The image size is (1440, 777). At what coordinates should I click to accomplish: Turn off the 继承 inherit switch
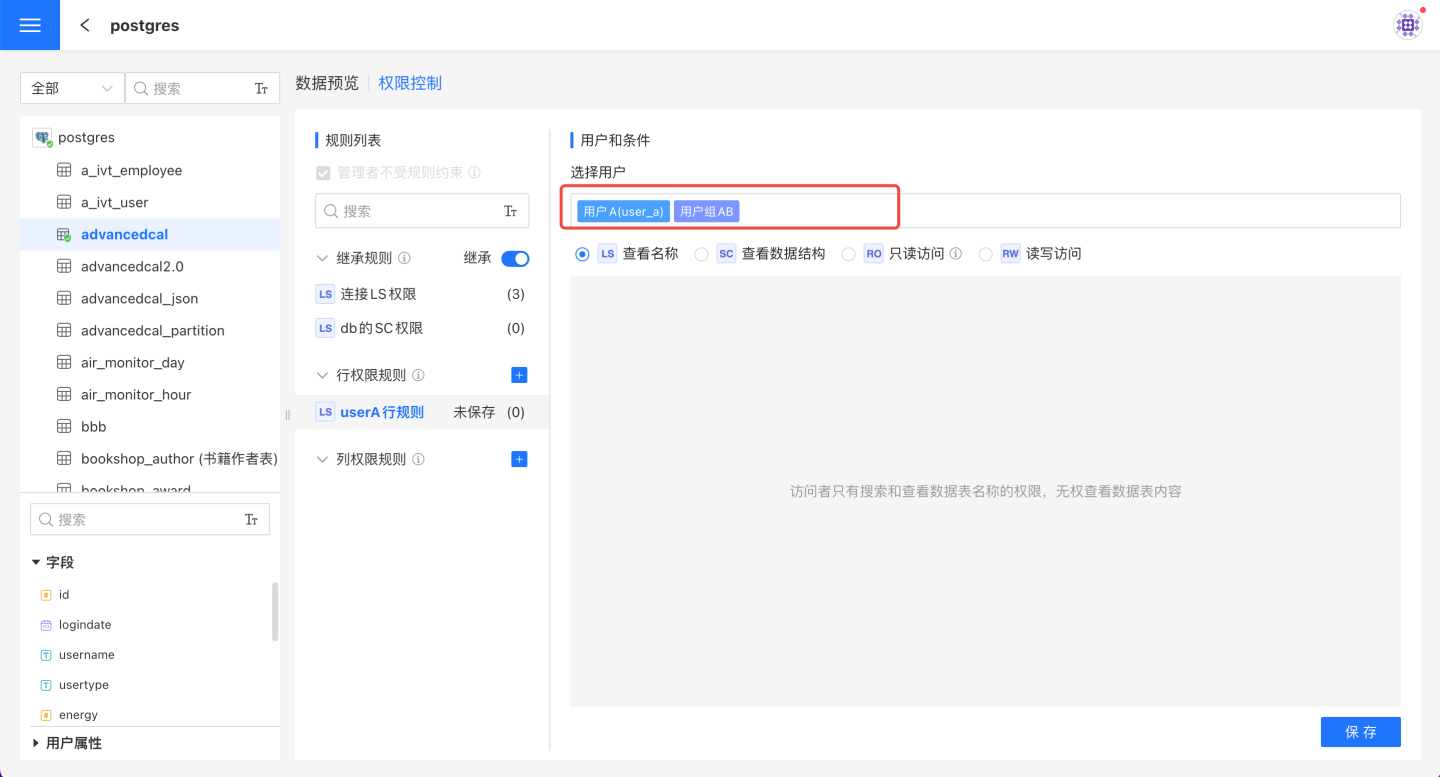tap(515, 258)
